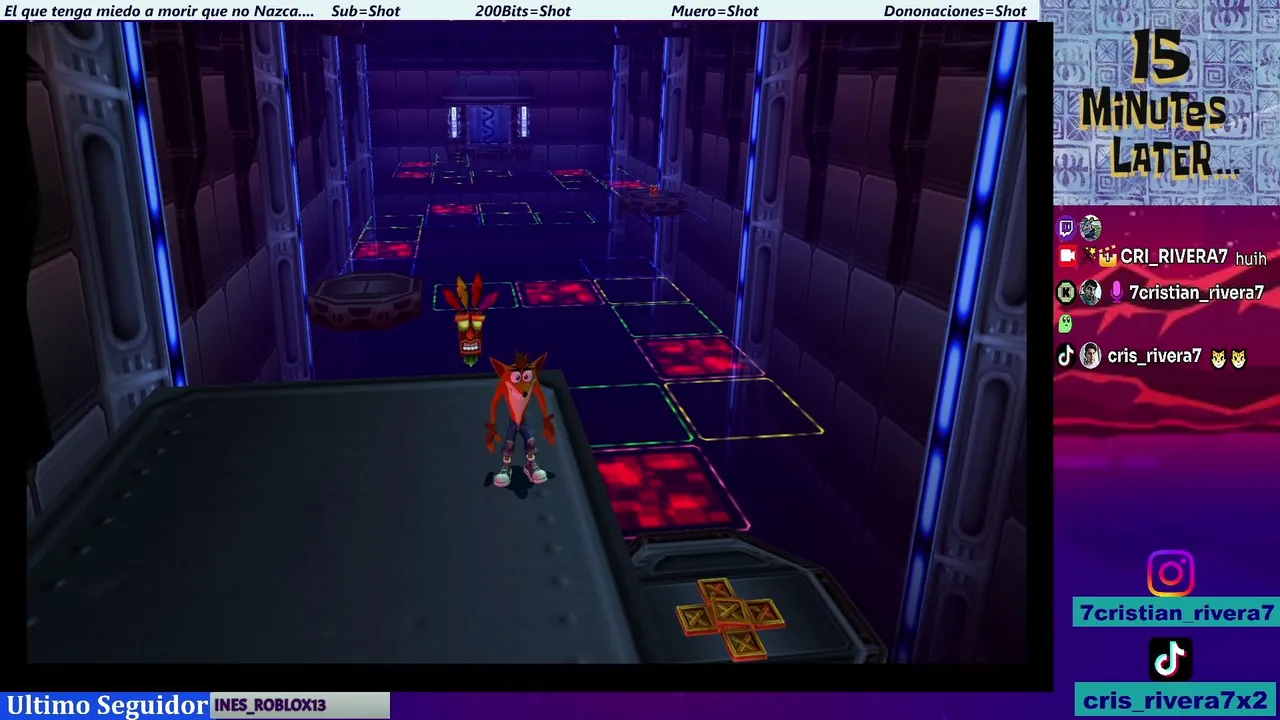Screen dimensions: 1280x720
Task: Click the green ghost emote icon
Action: point(1066,323)
